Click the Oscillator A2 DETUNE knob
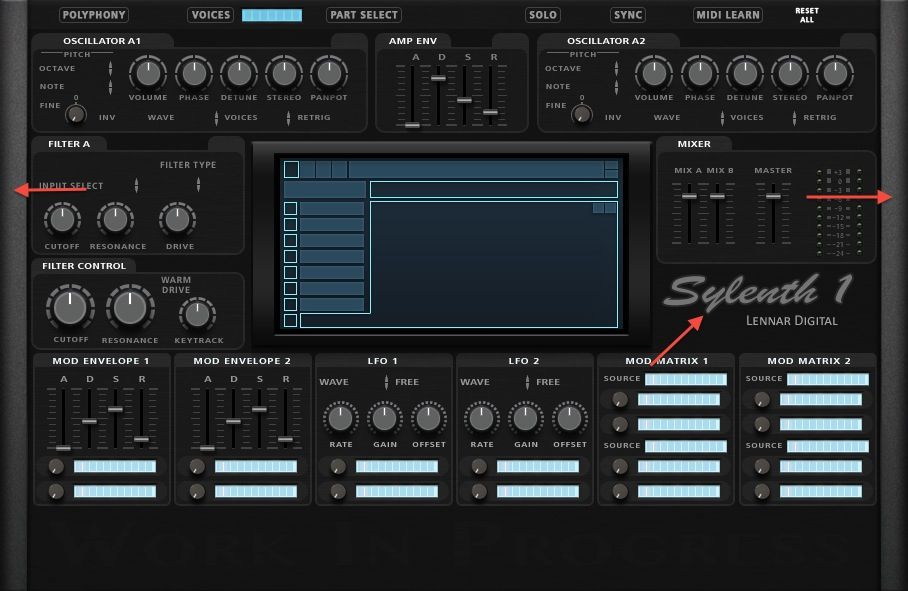Screen dimensions: 908x591 (x=745, y=73)
